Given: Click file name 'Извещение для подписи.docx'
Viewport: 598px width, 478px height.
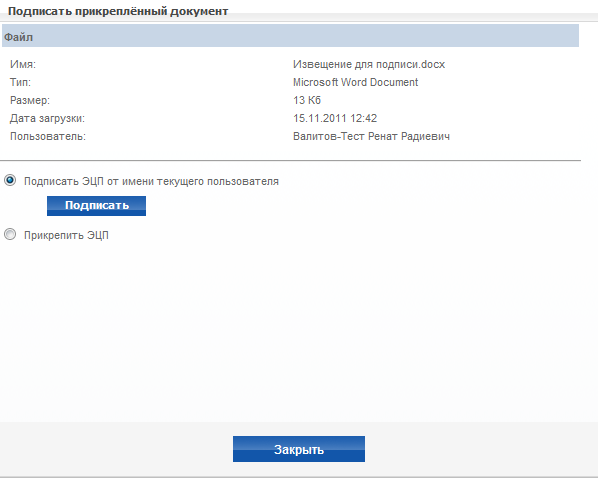Looking at the screenshot, I should coord(369,64).
